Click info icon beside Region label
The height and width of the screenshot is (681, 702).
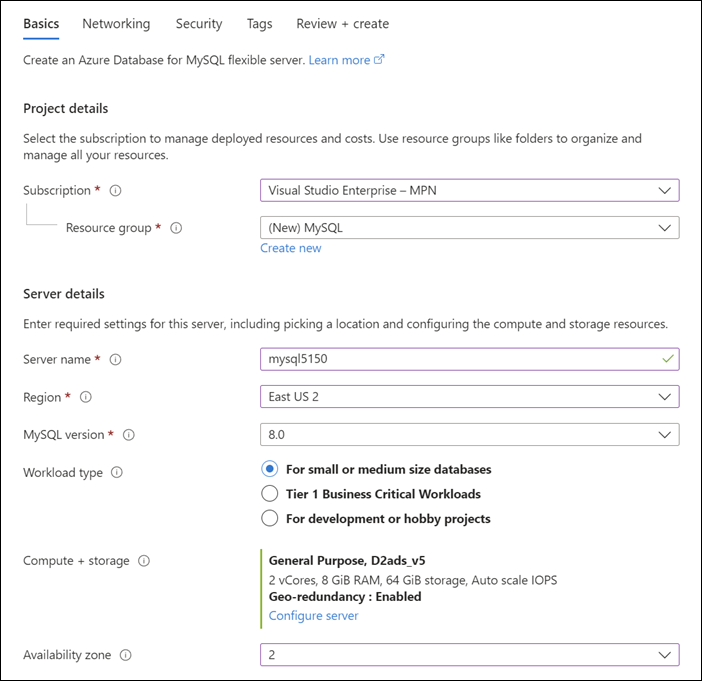(x=86, y=397)
